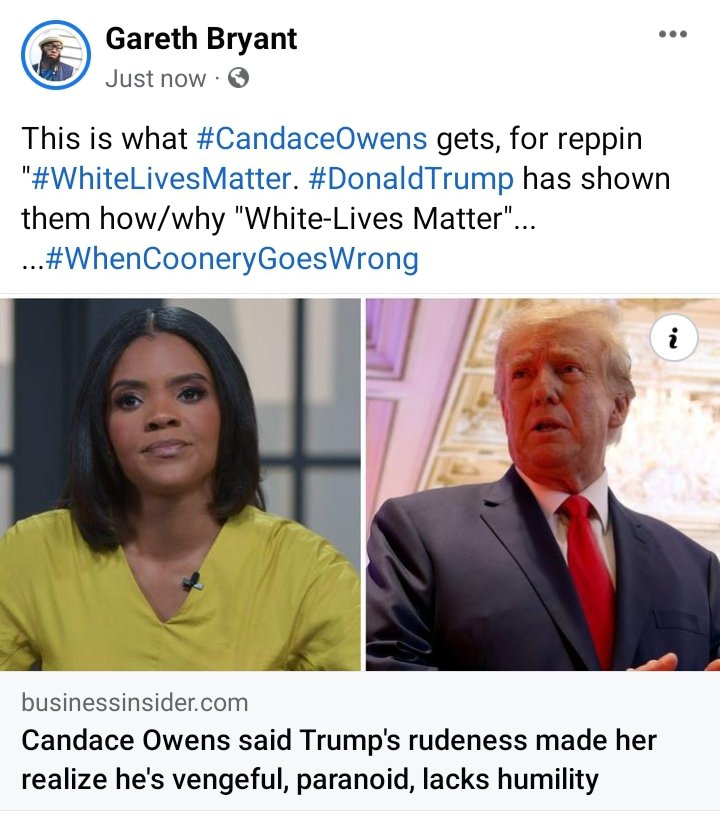Open the businessinsider.com source link

pyautogui.click(x=135, y=702)
